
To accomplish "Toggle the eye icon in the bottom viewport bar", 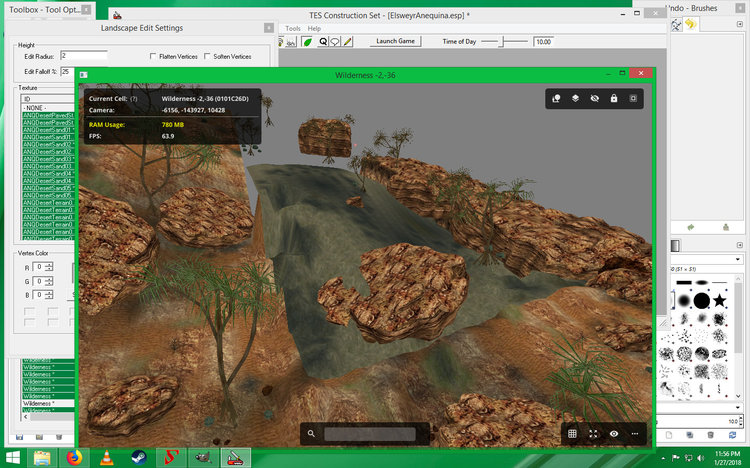I will pyautogui.click(x=614, y=434).
